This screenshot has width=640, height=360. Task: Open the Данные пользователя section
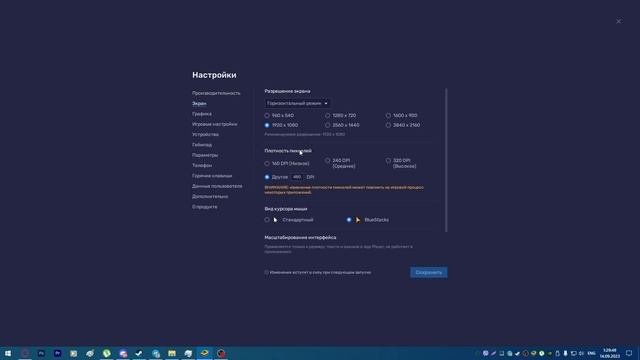217,186
